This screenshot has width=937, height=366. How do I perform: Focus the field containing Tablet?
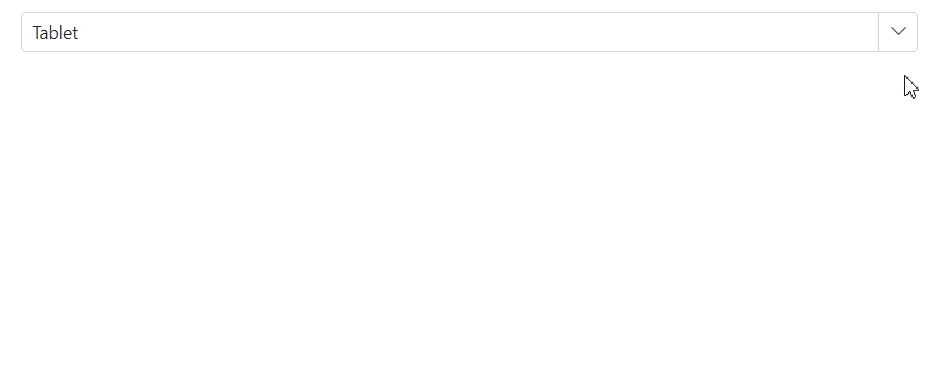point(450,32)
